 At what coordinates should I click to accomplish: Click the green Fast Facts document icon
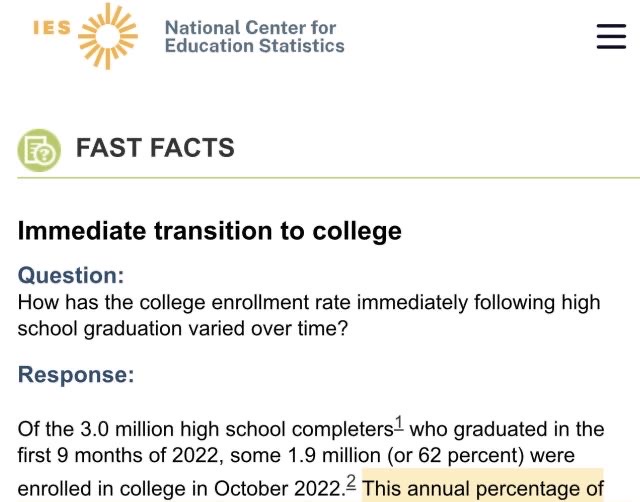tap(39, 150)
